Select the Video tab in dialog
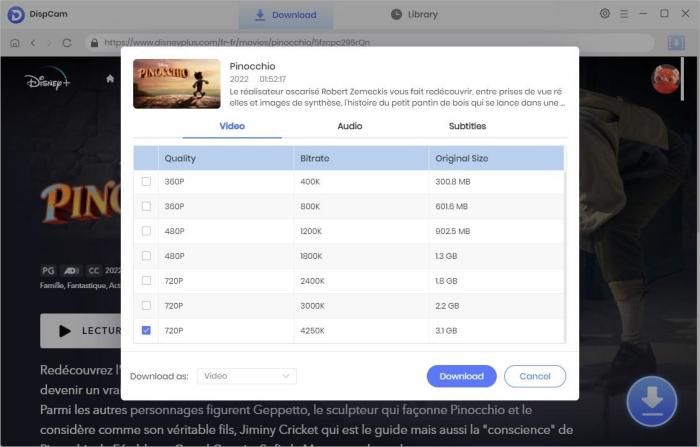The image size is (700, 447). 232,126
